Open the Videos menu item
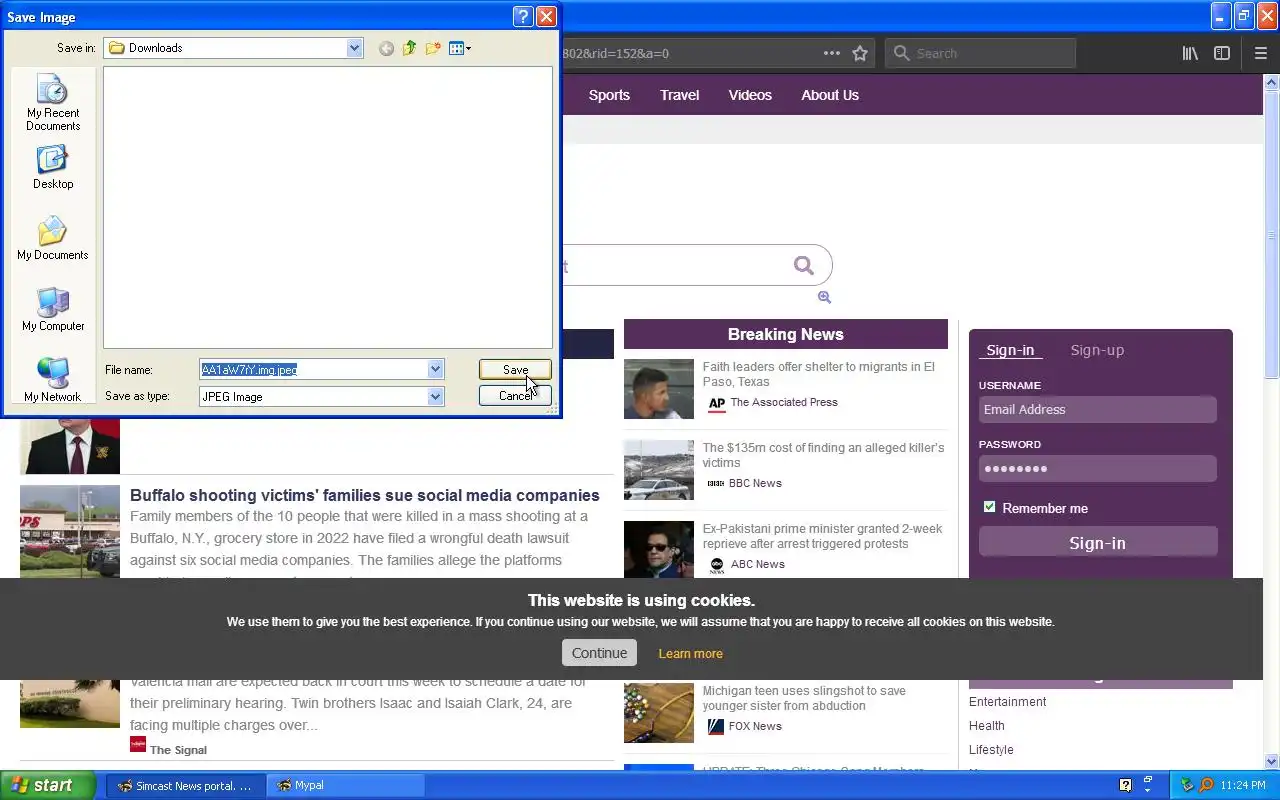Screen dimensions: 1280x800 point(750,95)
